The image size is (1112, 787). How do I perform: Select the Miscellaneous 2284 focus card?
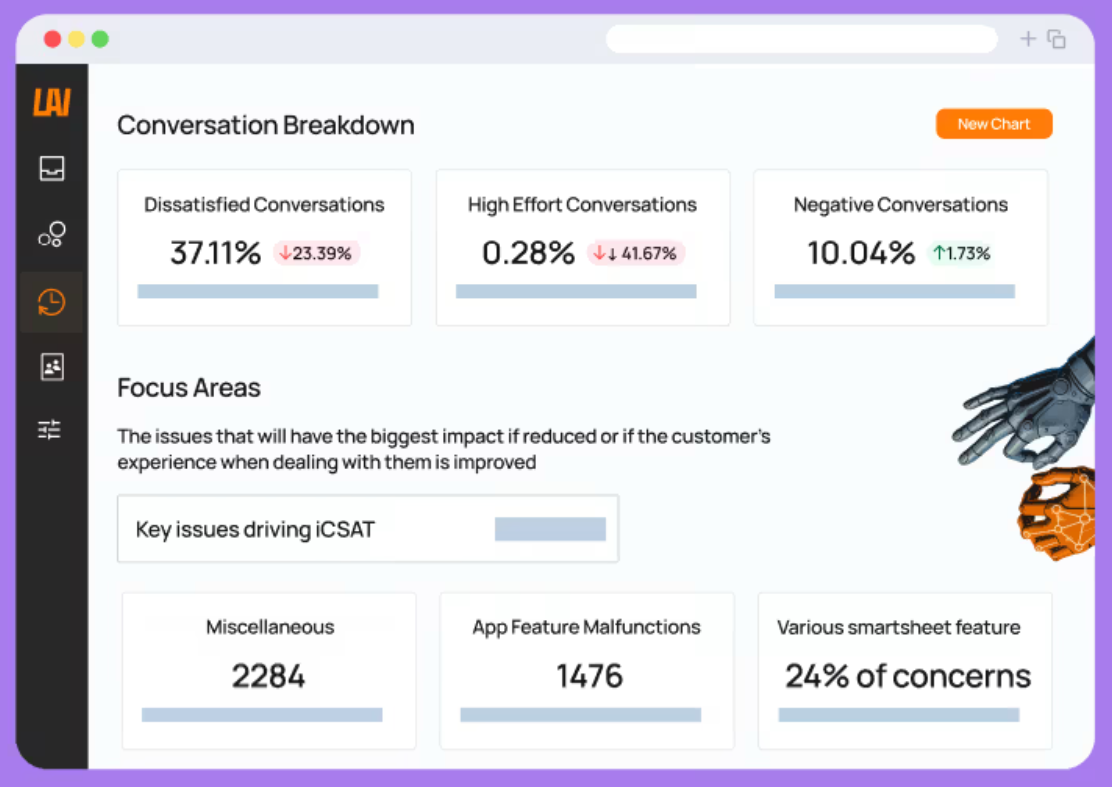point(269,671)
